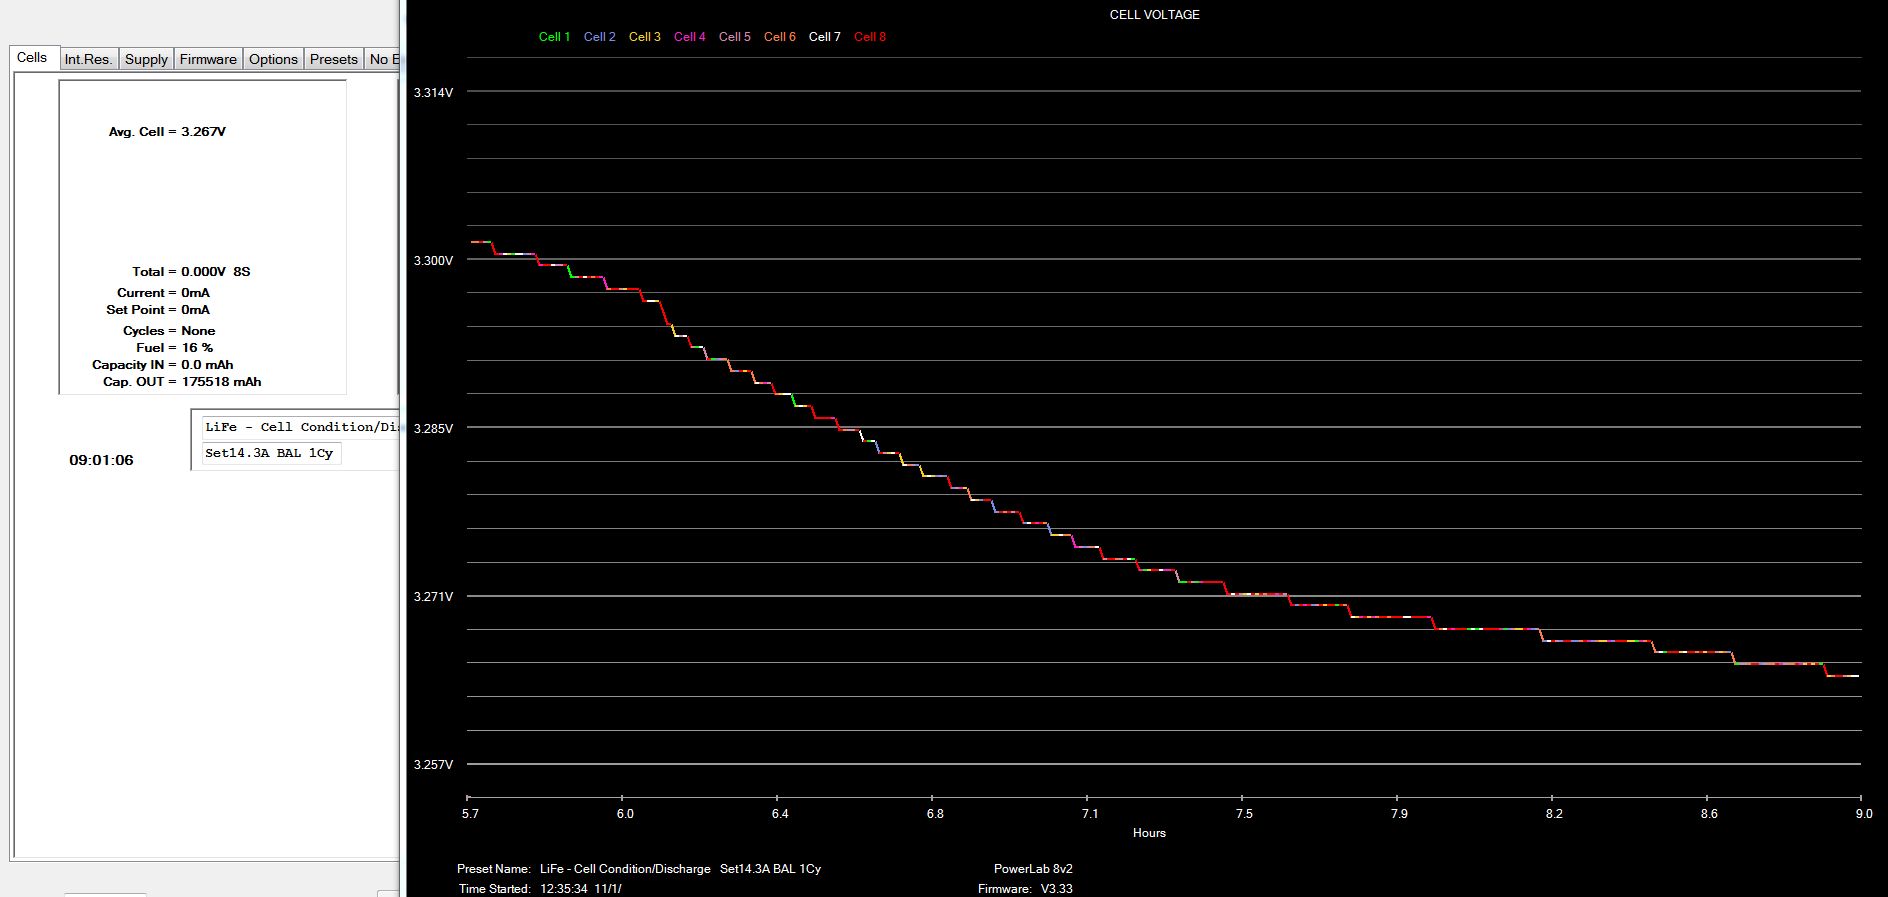Click the Avg. Cell voltage readout
1888x897 pixels.
coord(167,132)
